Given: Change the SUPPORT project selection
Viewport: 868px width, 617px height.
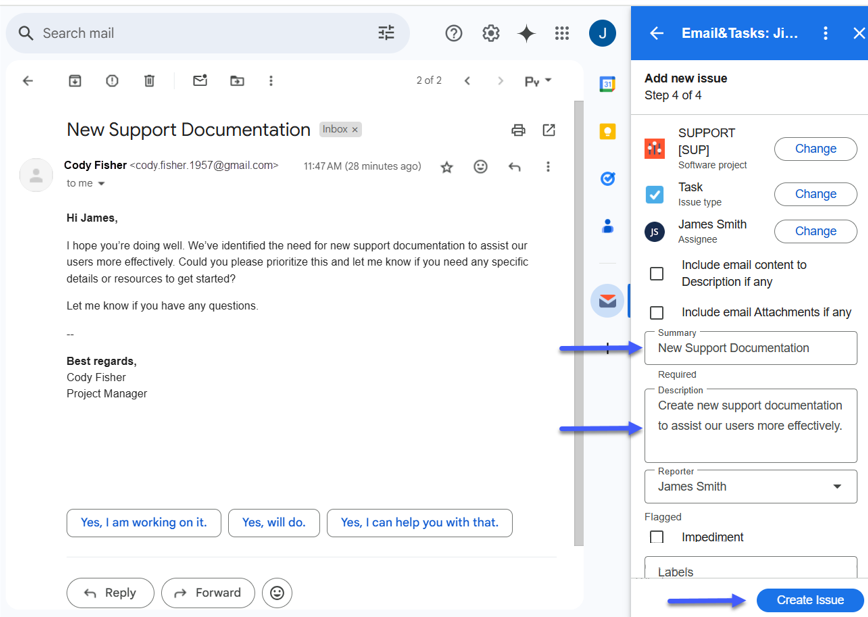Looking at the screenshot, I should [815, 149].
